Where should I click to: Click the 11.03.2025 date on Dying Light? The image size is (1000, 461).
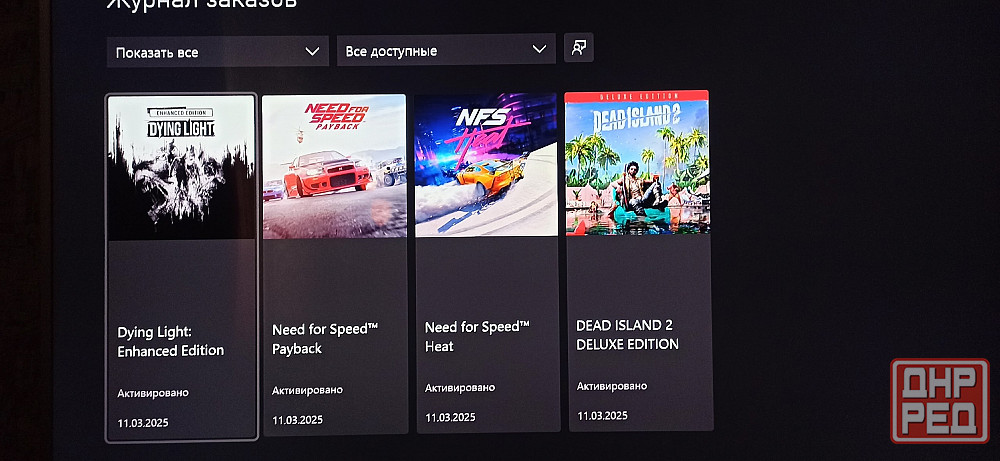143,423
